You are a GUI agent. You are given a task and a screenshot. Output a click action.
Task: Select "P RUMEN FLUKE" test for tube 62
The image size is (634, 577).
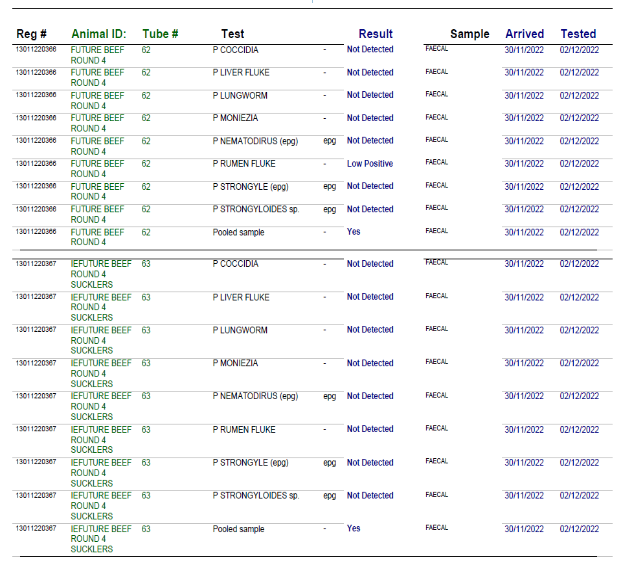click(244, 164)
